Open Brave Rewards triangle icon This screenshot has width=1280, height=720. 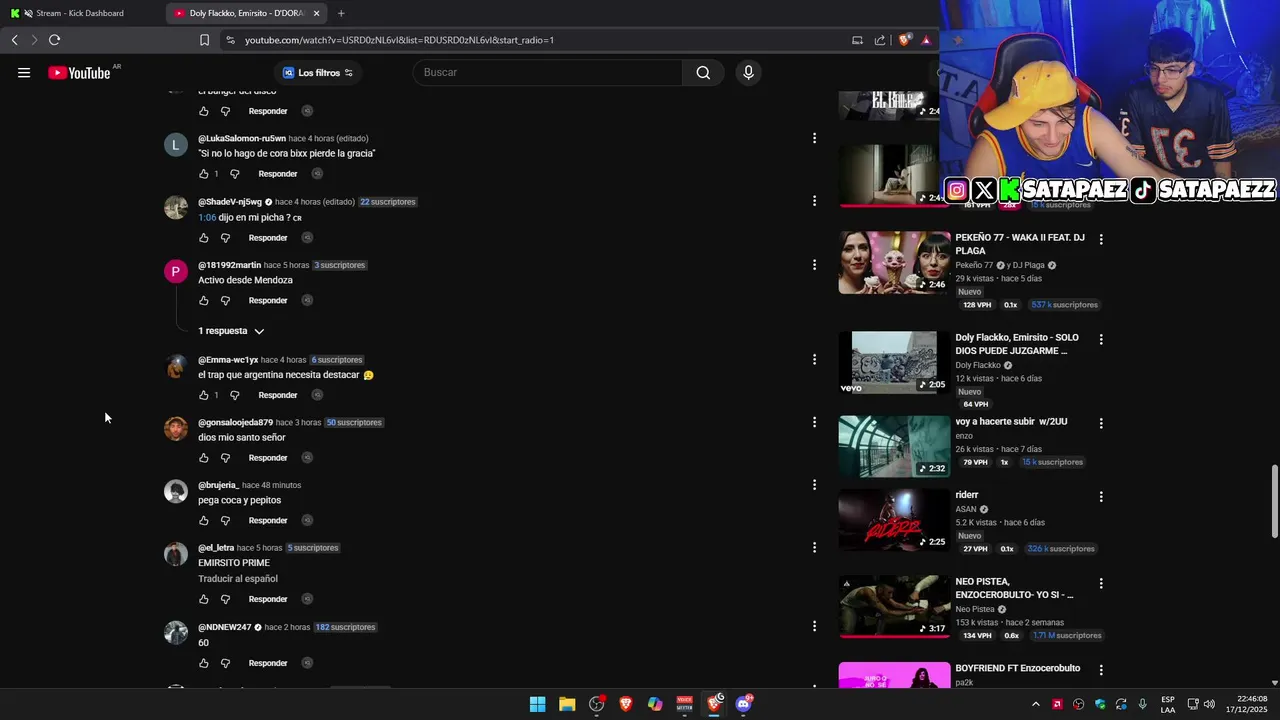(x=926, y=40)
